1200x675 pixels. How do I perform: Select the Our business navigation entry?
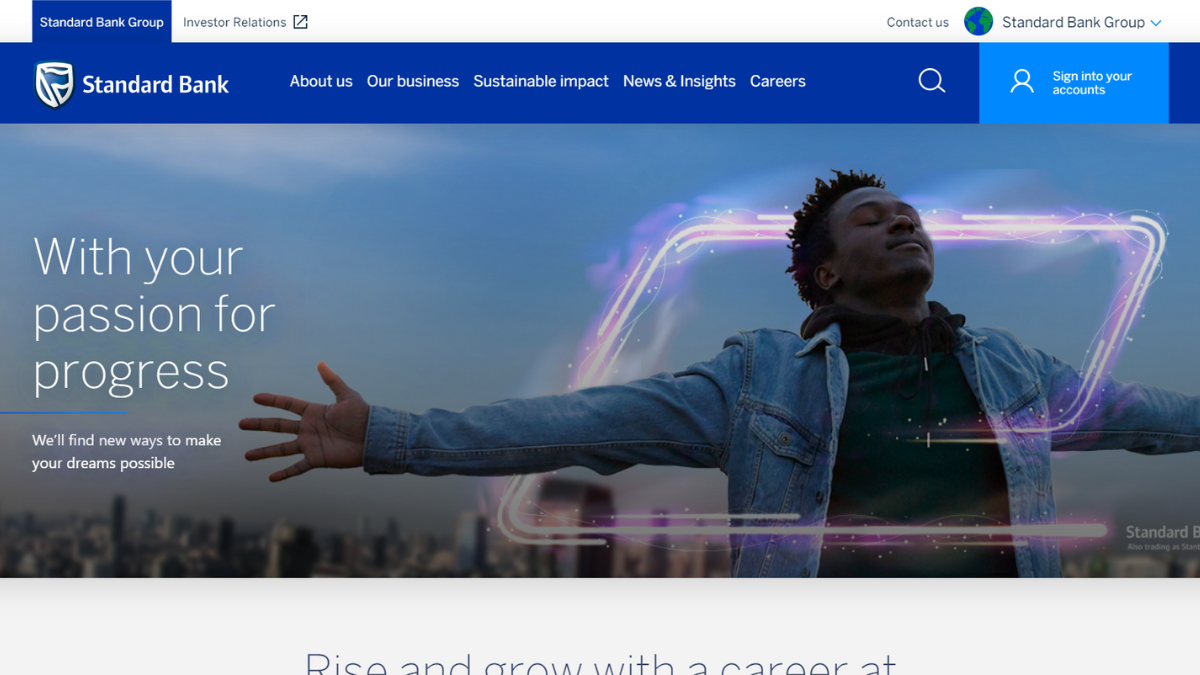412,81
